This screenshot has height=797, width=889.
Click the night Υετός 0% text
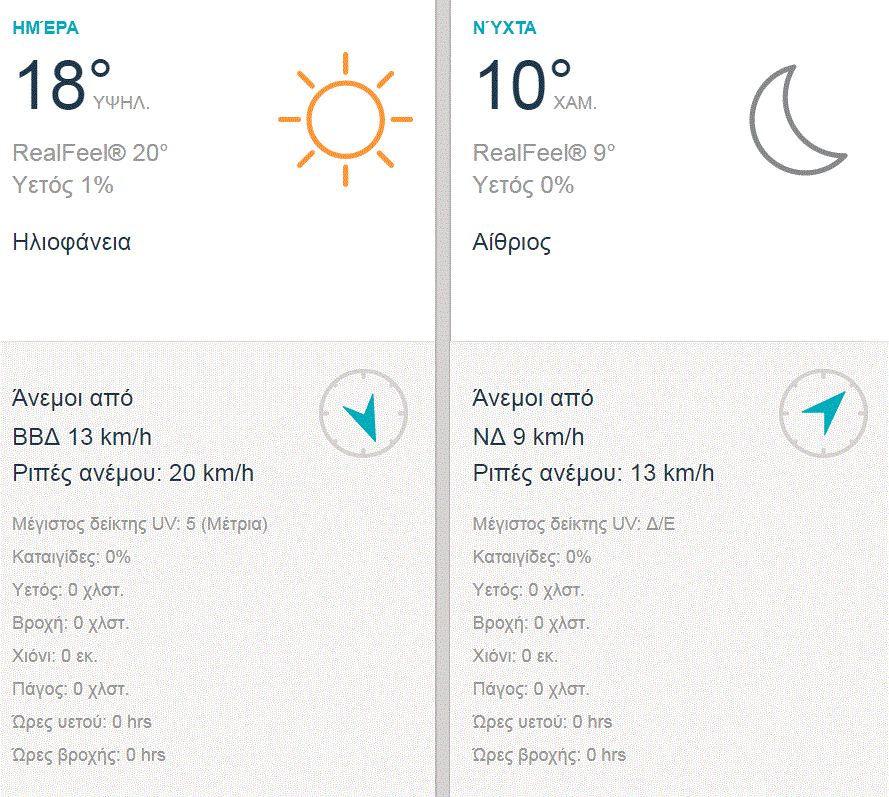(523, 185)
